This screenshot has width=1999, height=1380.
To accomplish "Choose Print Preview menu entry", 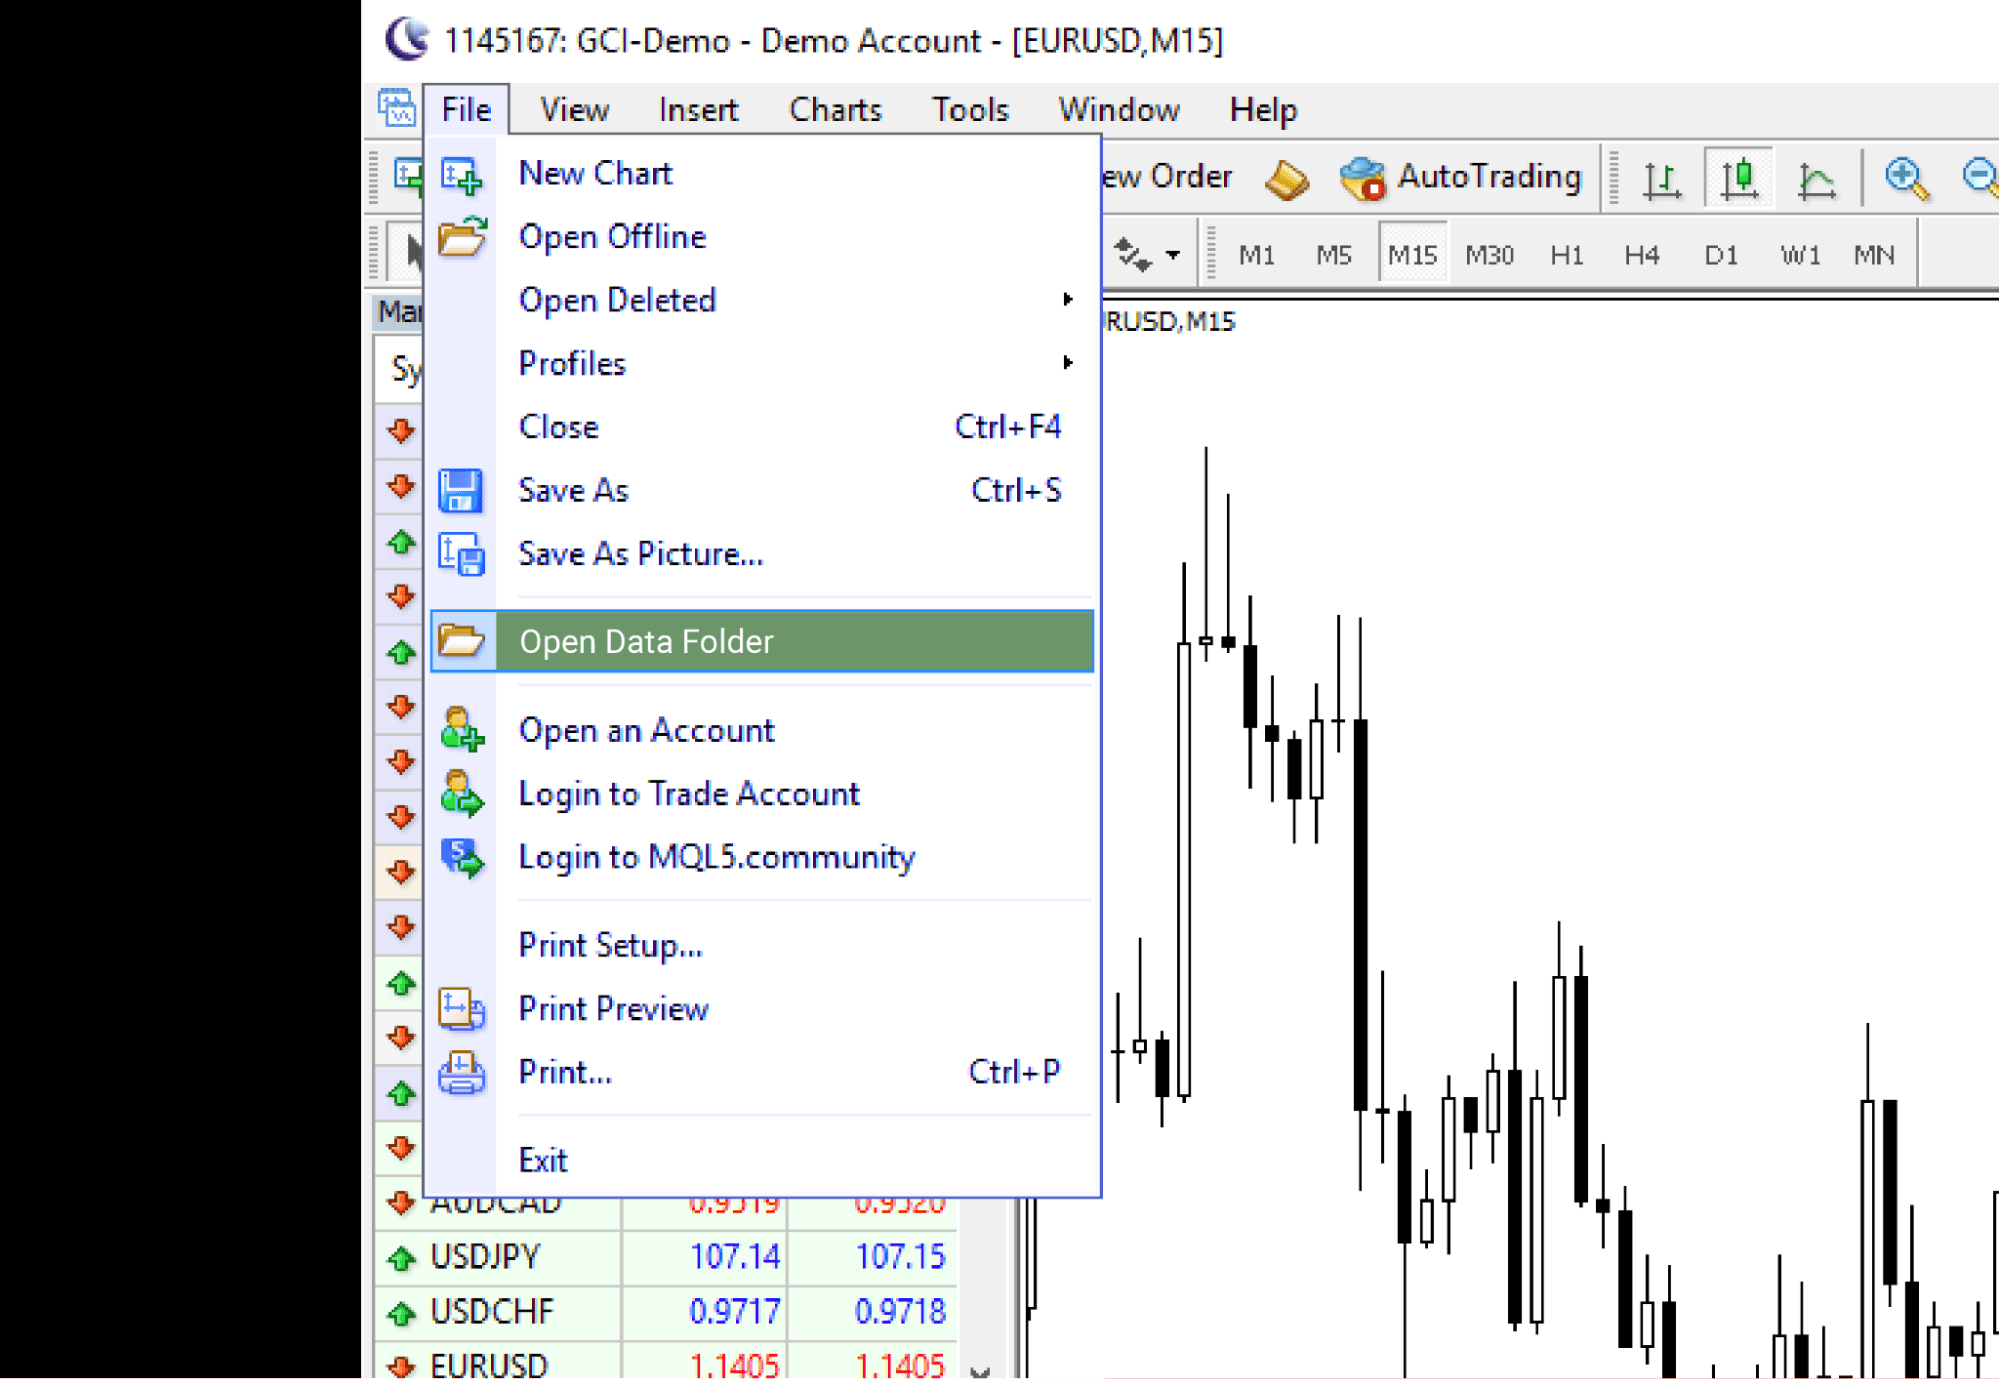I will tap(763, 1008).
